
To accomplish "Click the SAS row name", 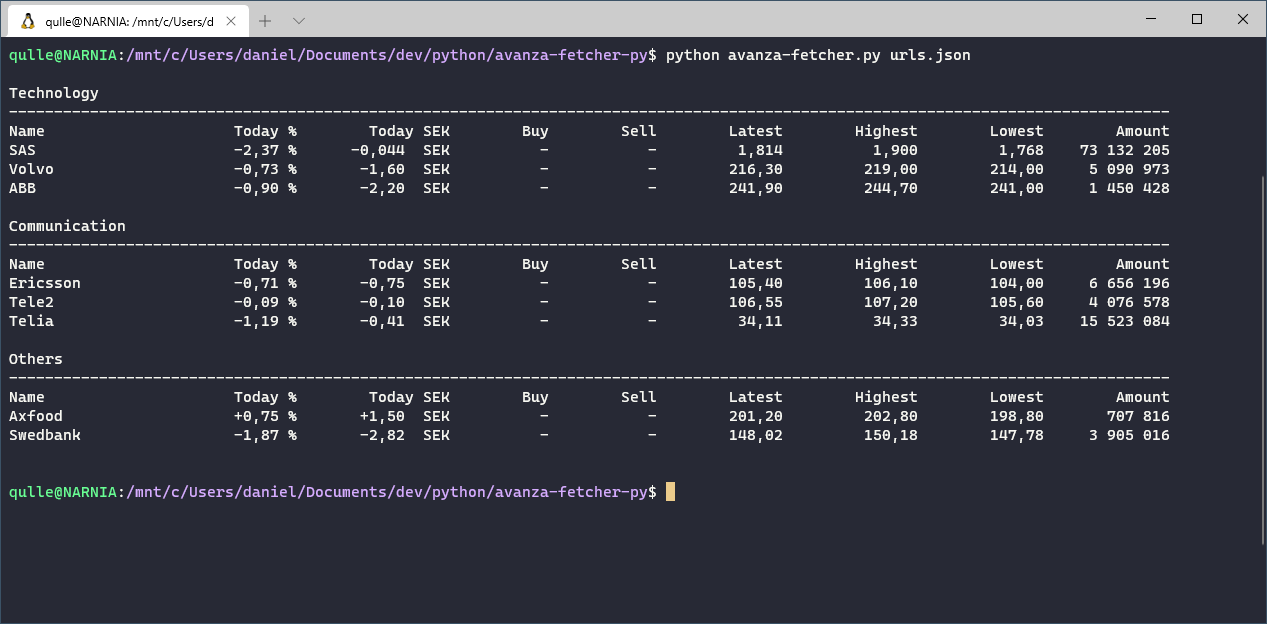I will click(22, 150).
